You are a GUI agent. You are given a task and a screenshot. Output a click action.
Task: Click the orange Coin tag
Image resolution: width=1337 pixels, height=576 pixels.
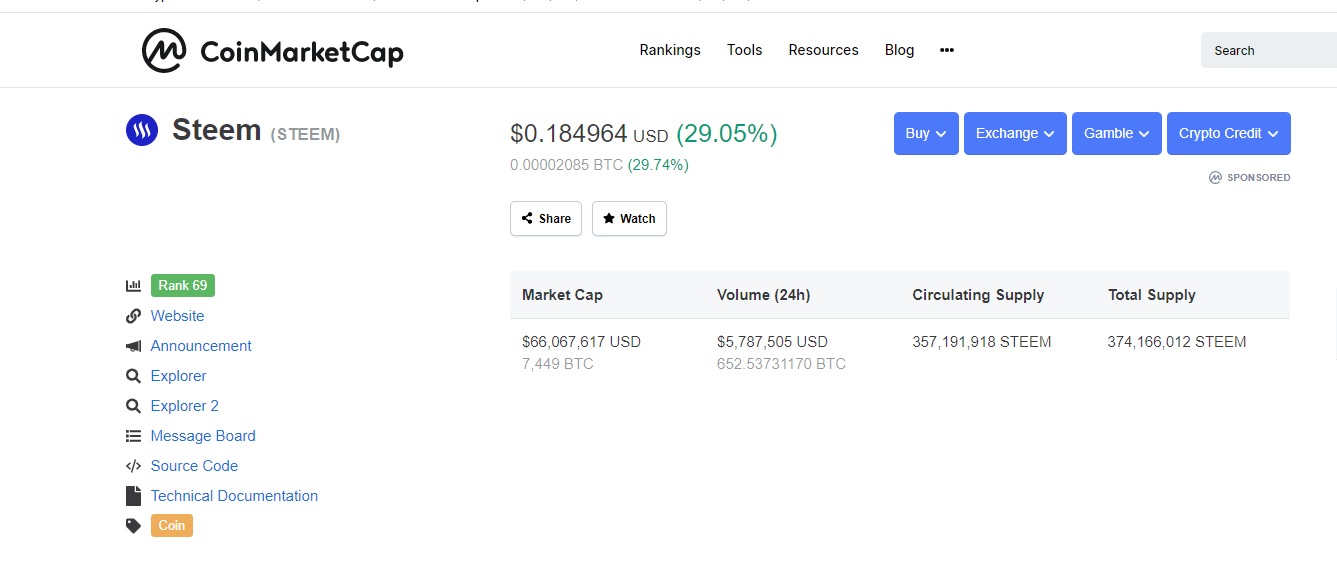coord(172,525)
